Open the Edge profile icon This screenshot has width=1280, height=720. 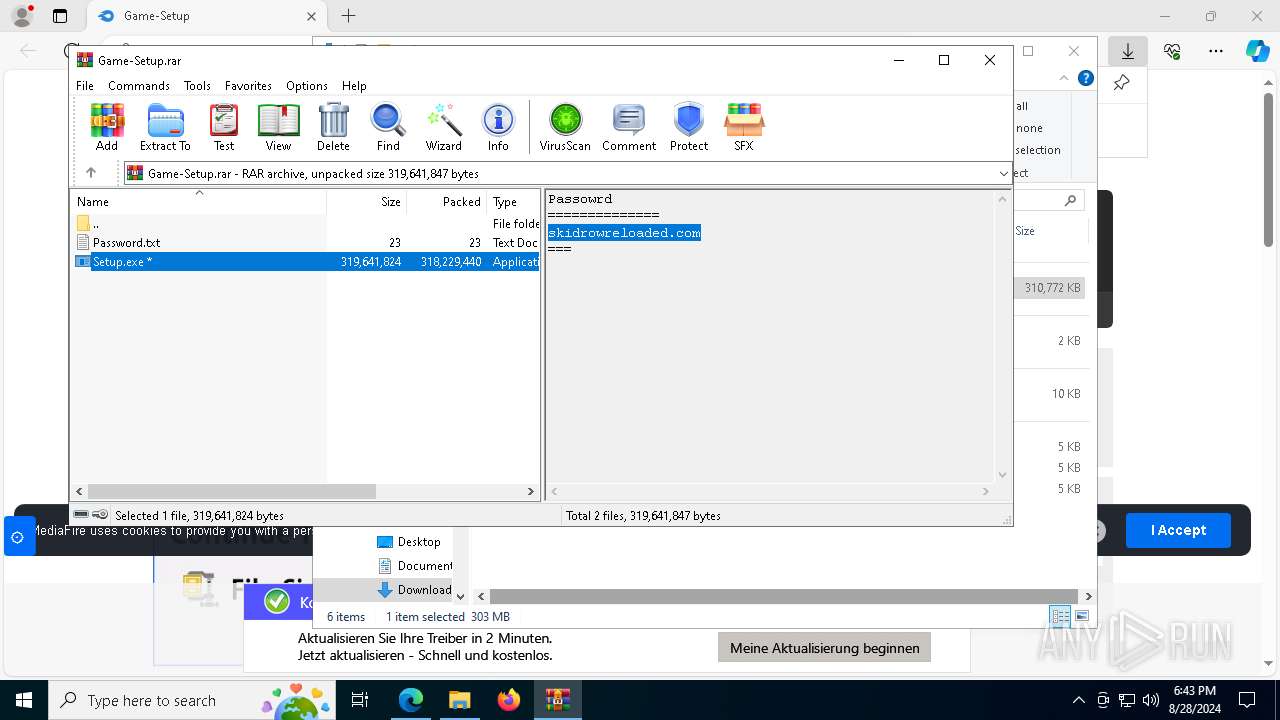21,16
